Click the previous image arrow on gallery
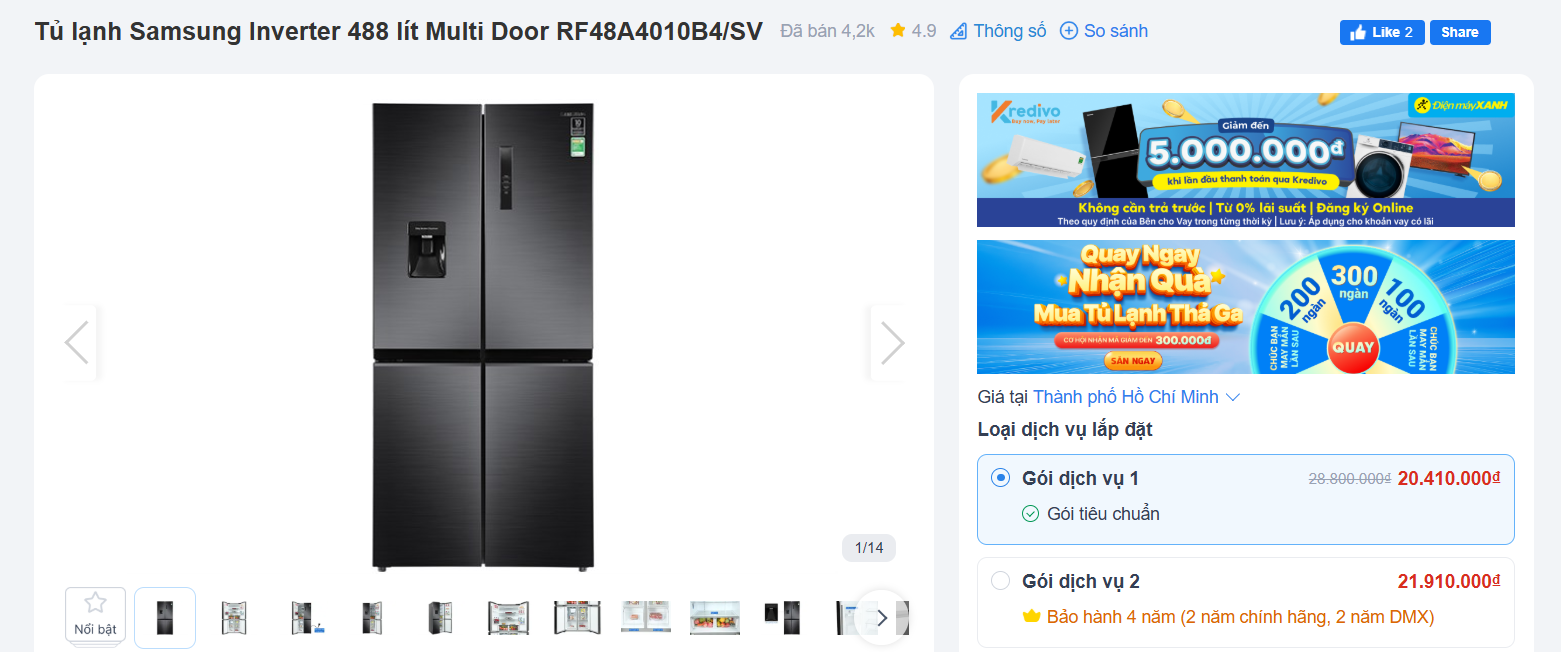This screenshot has height=652, width=1561. [x=77, y=343]
